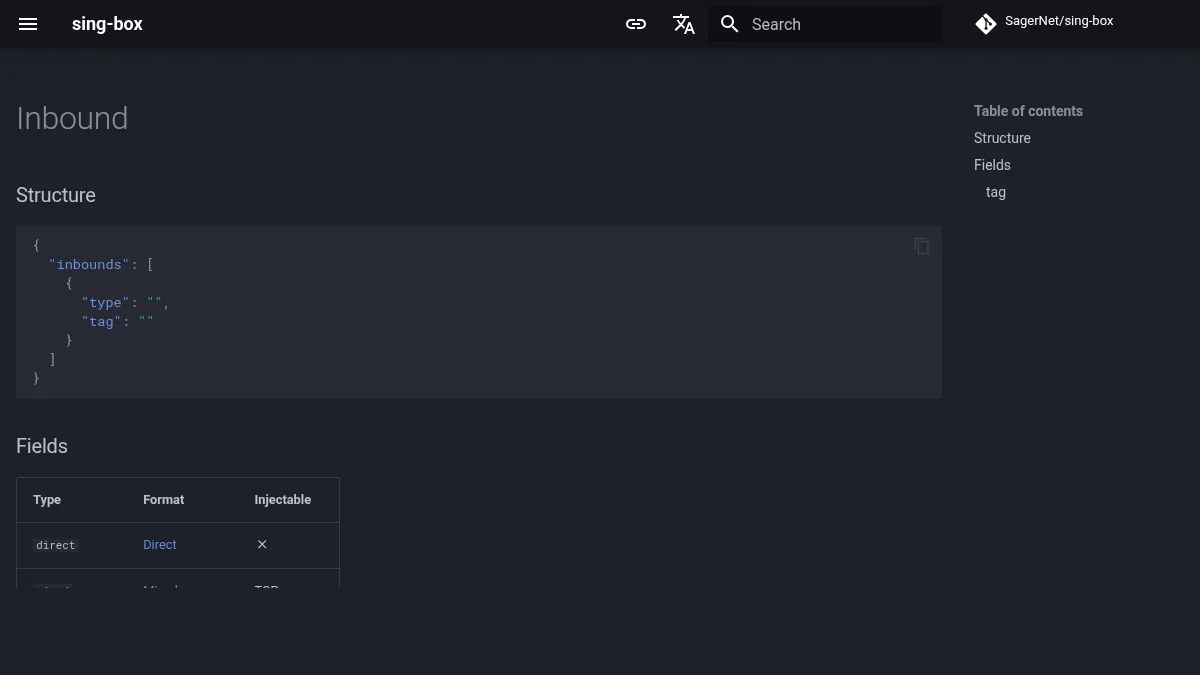Click the "inbounds" key in the code
The width and height of the screenshot is (1200, 675).
(x=90, y=264)
